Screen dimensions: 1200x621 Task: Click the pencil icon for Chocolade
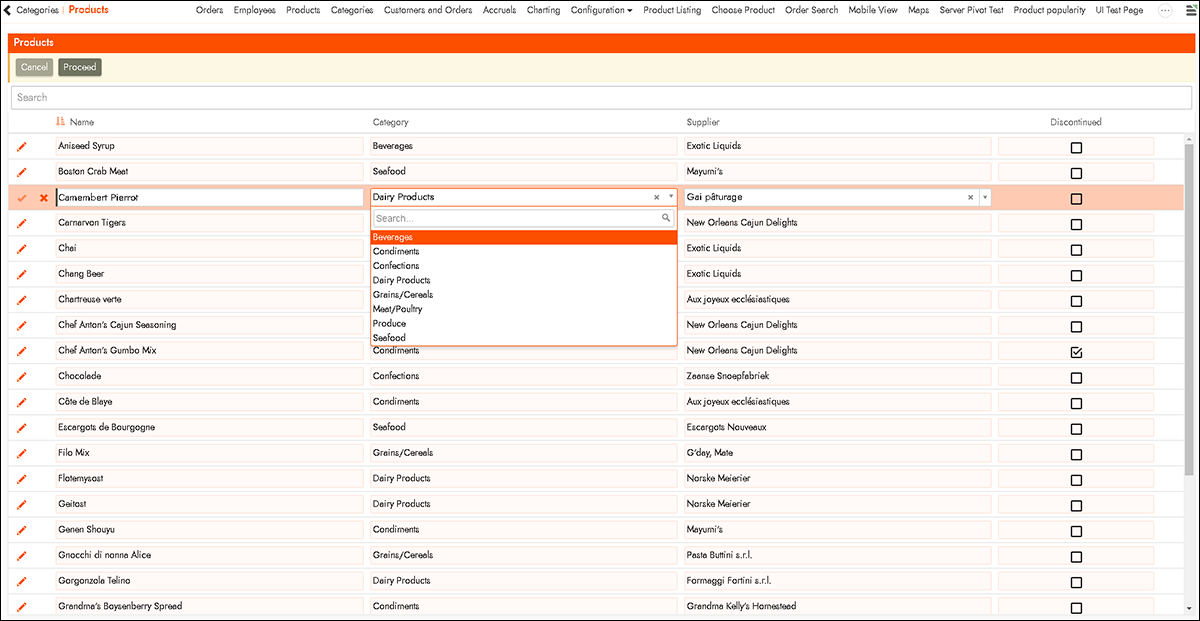tap(22, 377)
